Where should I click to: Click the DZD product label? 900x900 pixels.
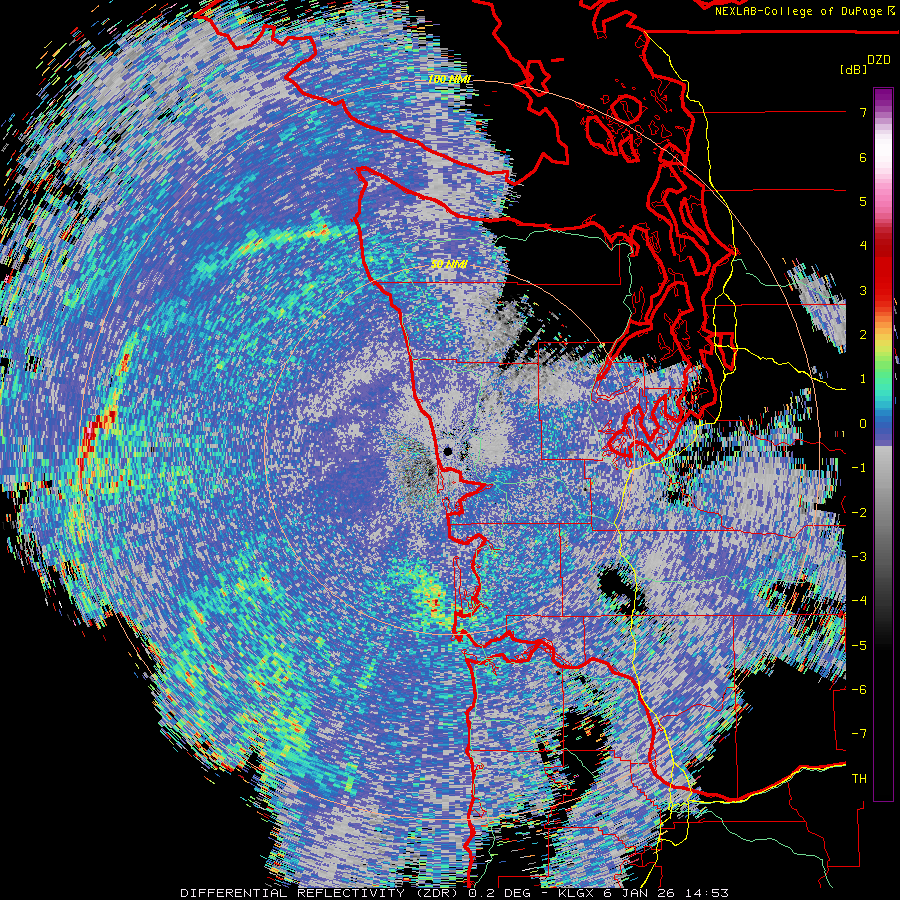879,60
